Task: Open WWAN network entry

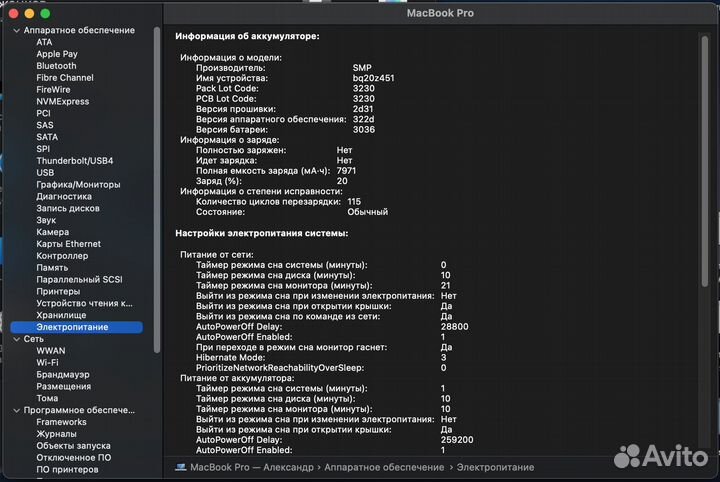Action: point(51,351)
